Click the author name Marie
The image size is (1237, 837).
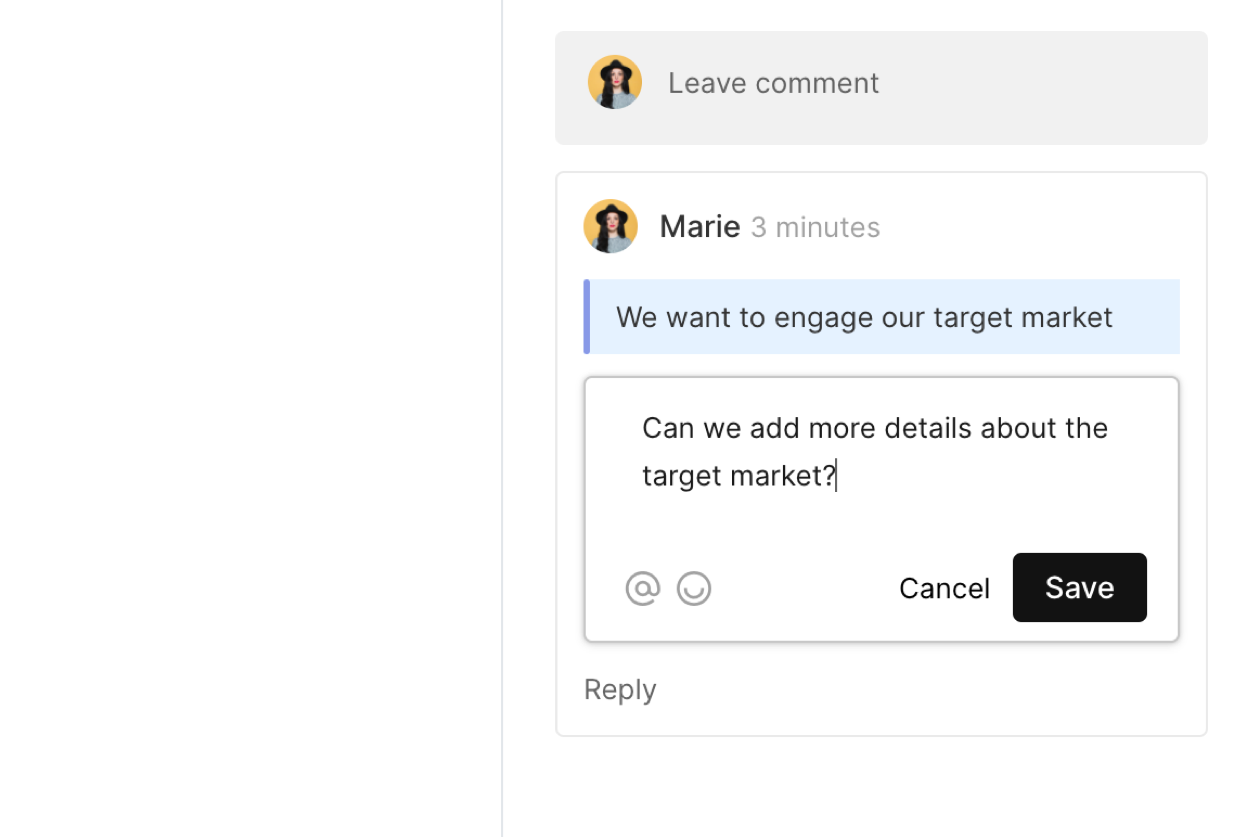point(699,227)
